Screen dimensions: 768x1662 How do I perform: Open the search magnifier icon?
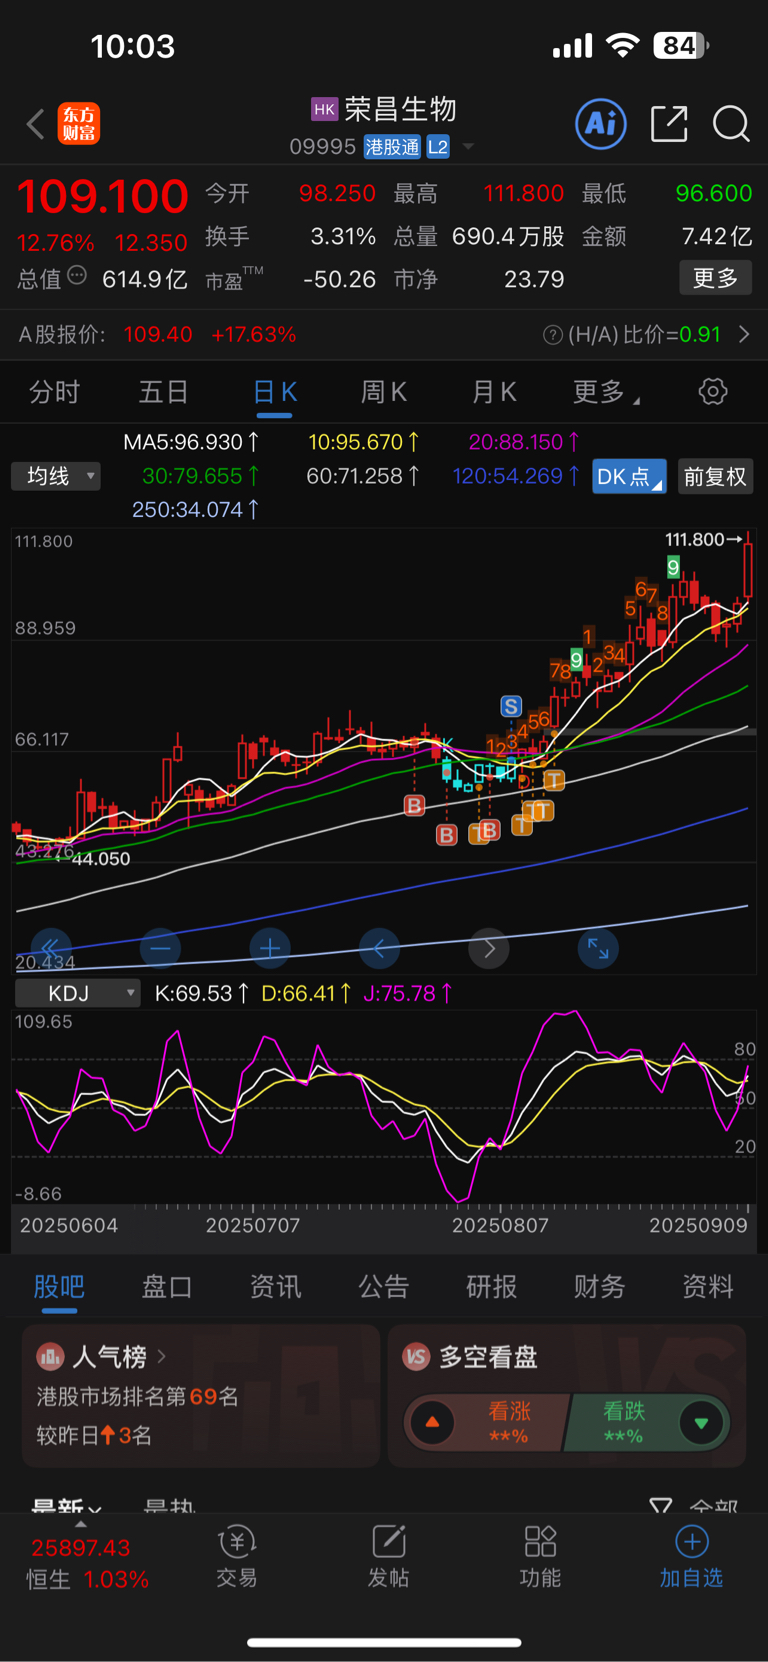point(730,124)
